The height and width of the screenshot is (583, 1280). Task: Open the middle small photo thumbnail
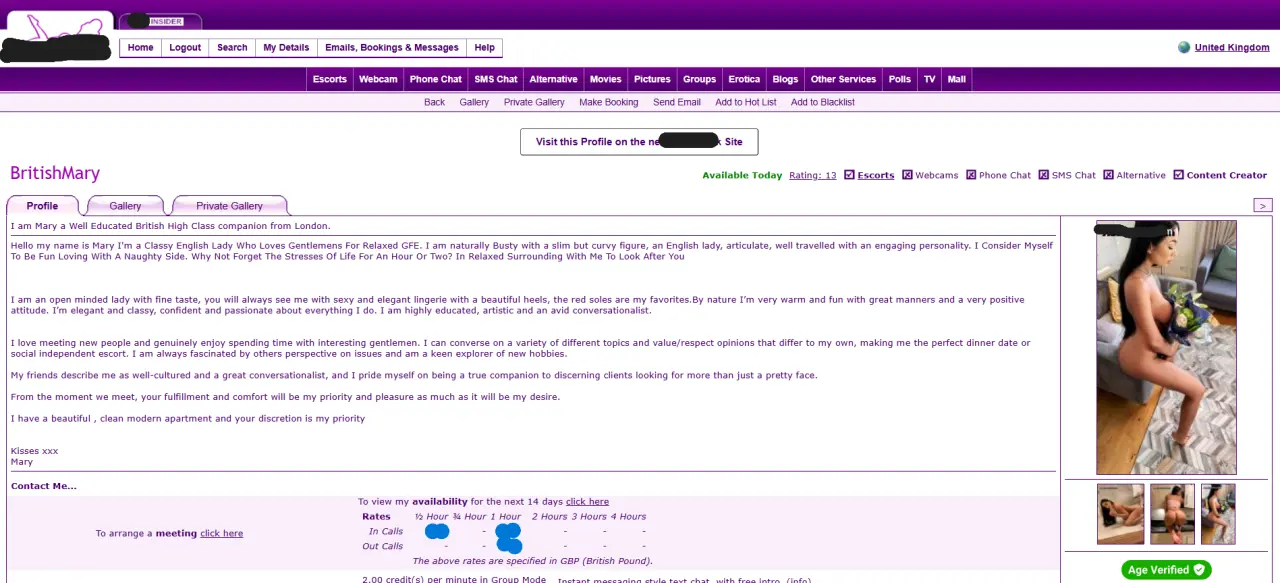[1172, 514]
